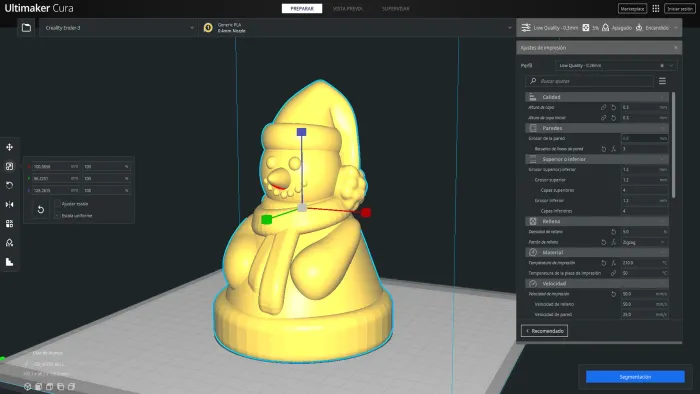Screen dimensions: 700x394
Task: Open file with folder icon
Action: coord(26,28)
